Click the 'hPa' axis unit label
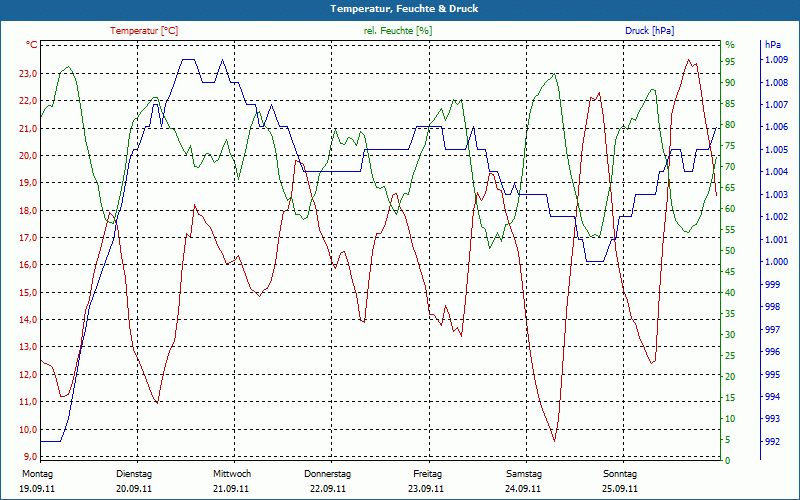800x500 pixels. [773, 45]
